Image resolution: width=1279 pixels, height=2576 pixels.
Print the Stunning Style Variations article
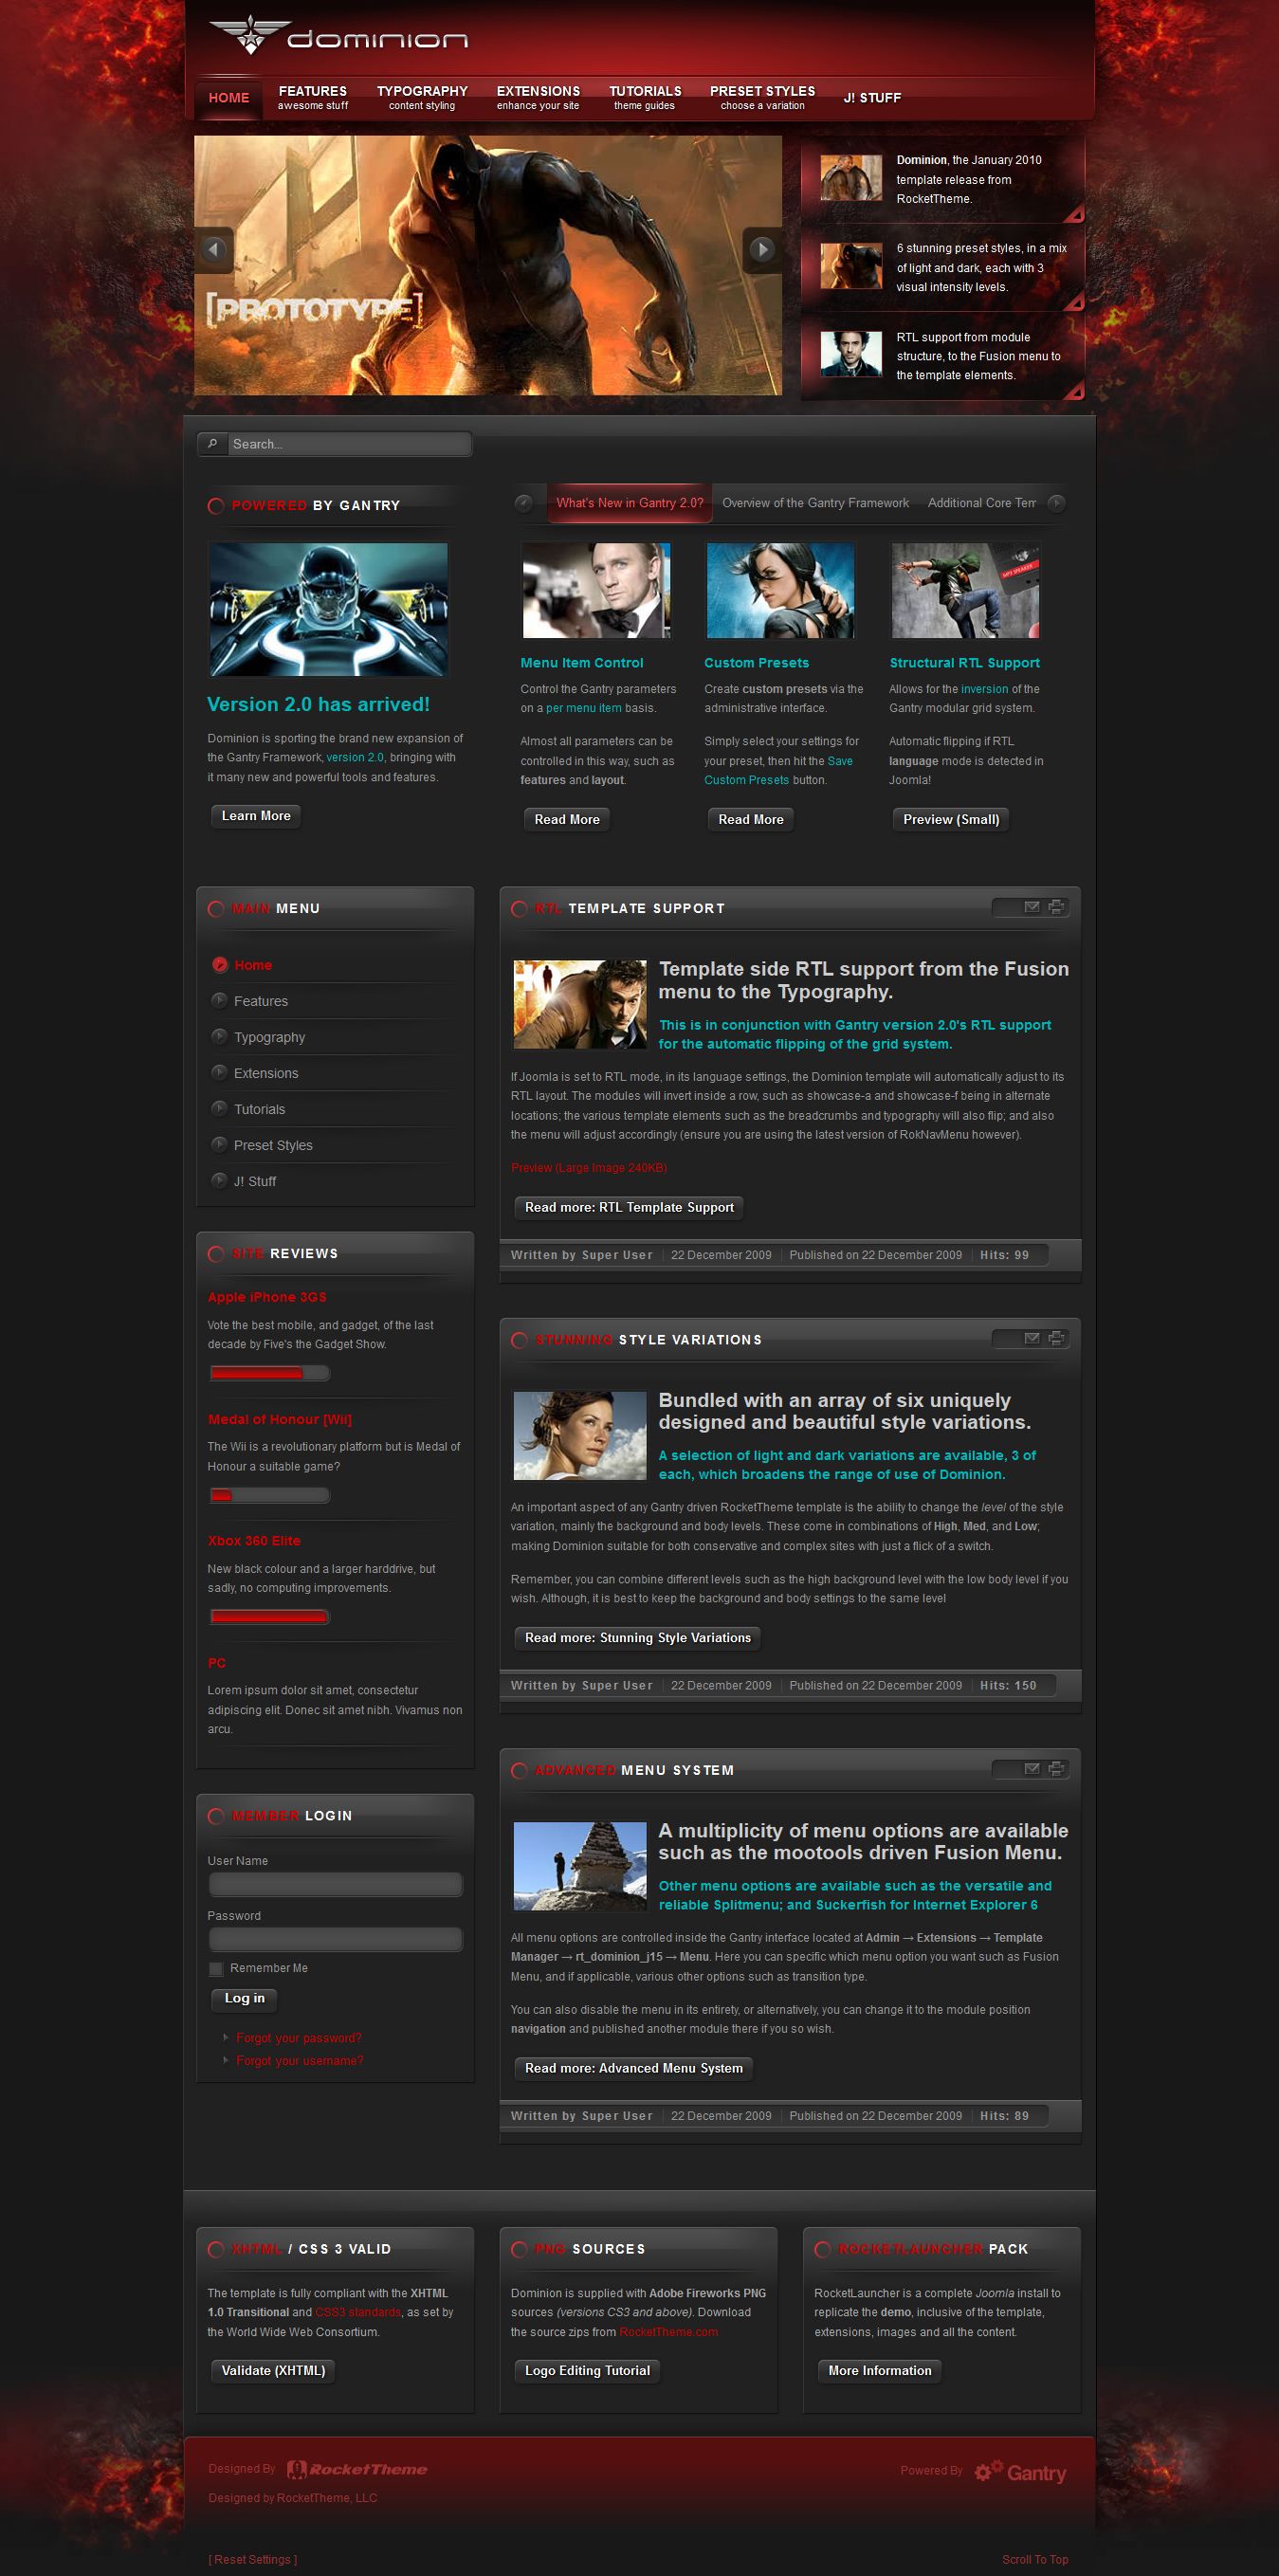[1056, 1338]
